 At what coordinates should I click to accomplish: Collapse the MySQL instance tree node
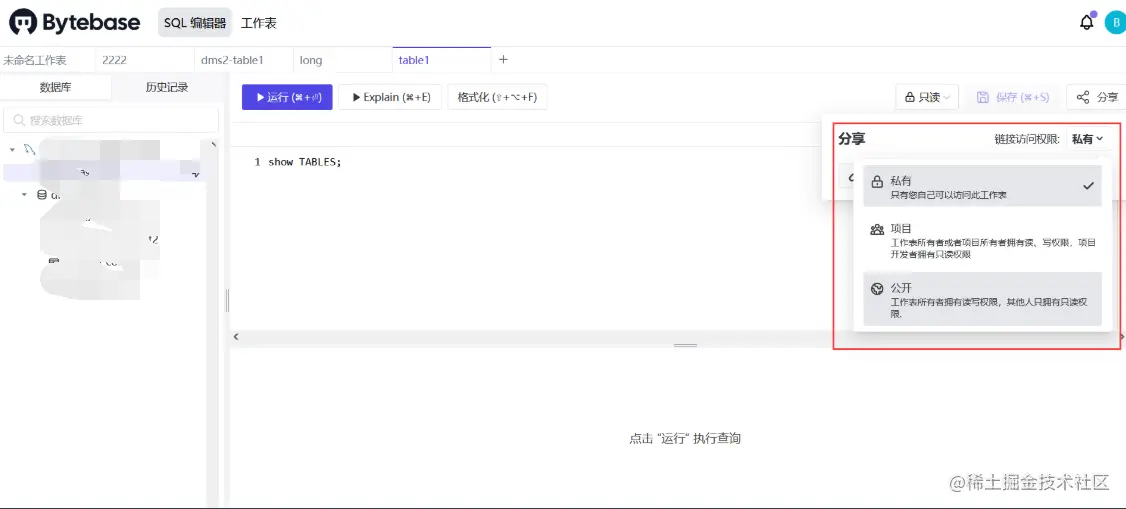pos(12,150)
